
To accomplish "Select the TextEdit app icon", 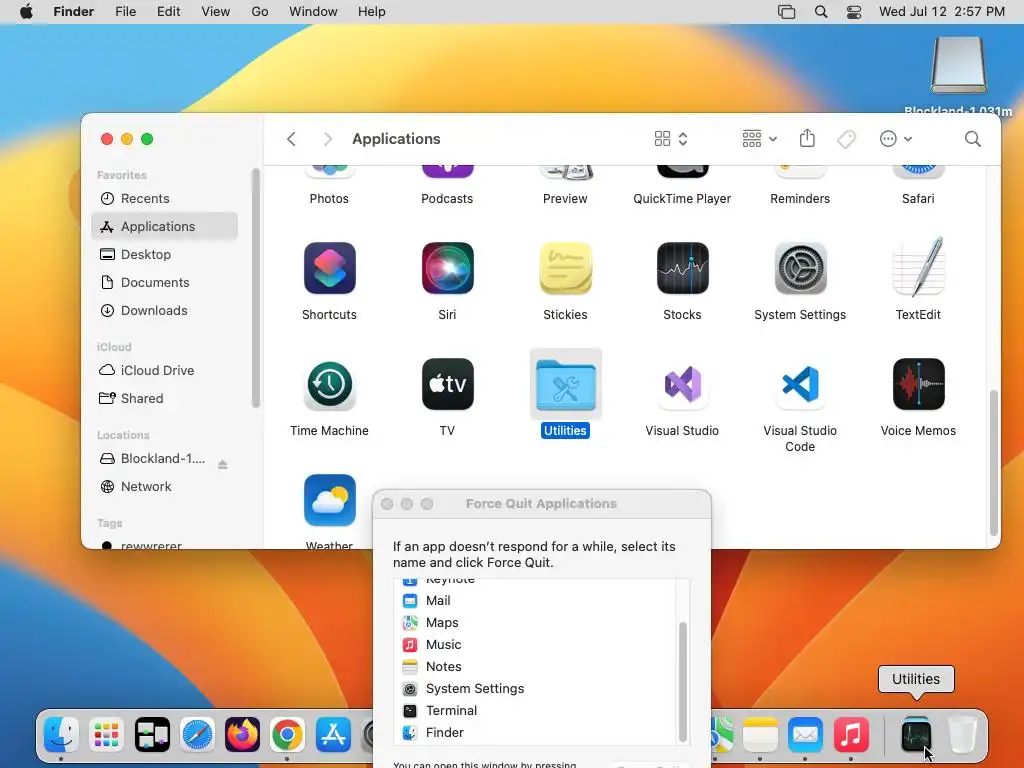I will click(918, 267).
